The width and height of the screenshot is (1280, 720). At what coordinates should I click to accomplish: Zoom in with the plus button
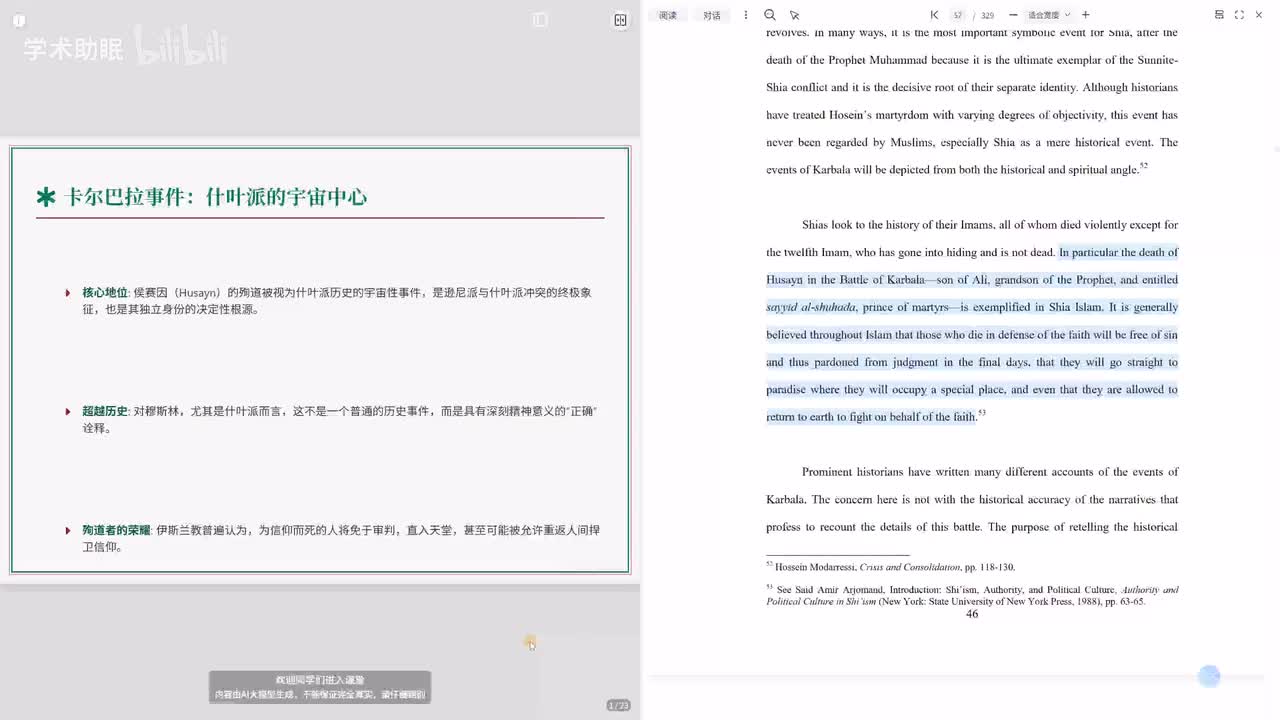pyautogui.click(x=1086, y=15)
